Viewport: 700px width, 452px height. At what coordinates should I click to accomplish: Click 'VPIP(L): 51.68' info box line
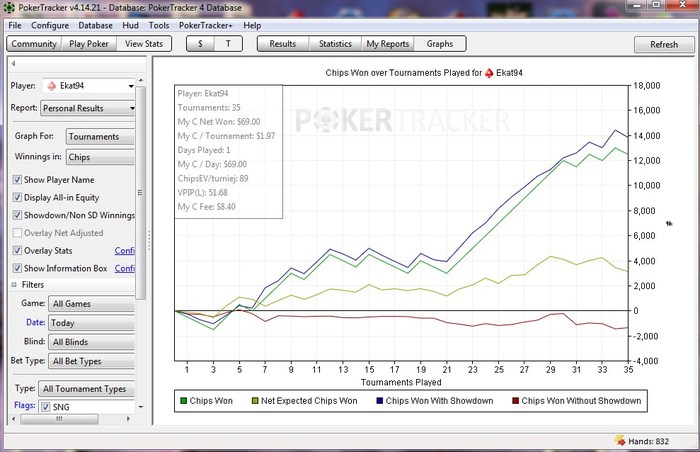[x=203, y=193]
